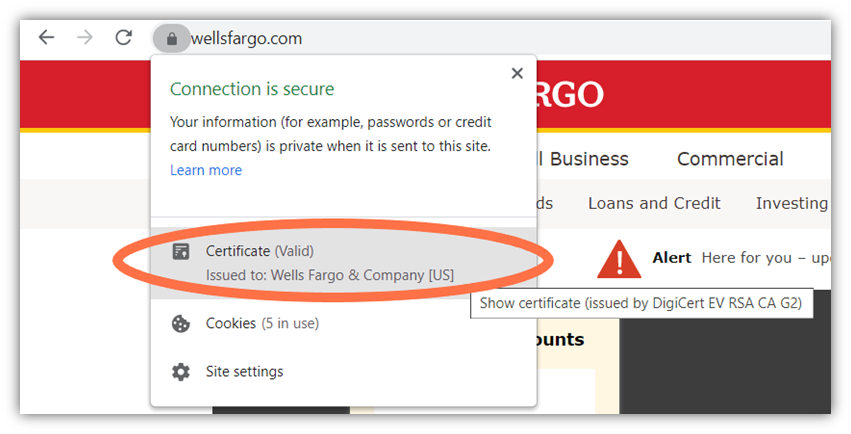851x434 pixels.
Task: Open the Investing menu
Action: pos(792,203)
